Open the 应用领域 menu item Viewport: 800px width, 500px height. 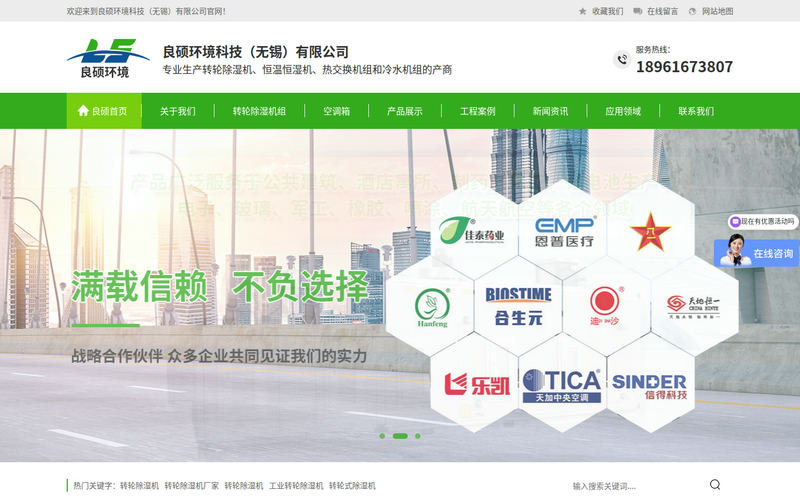point(623,111)
